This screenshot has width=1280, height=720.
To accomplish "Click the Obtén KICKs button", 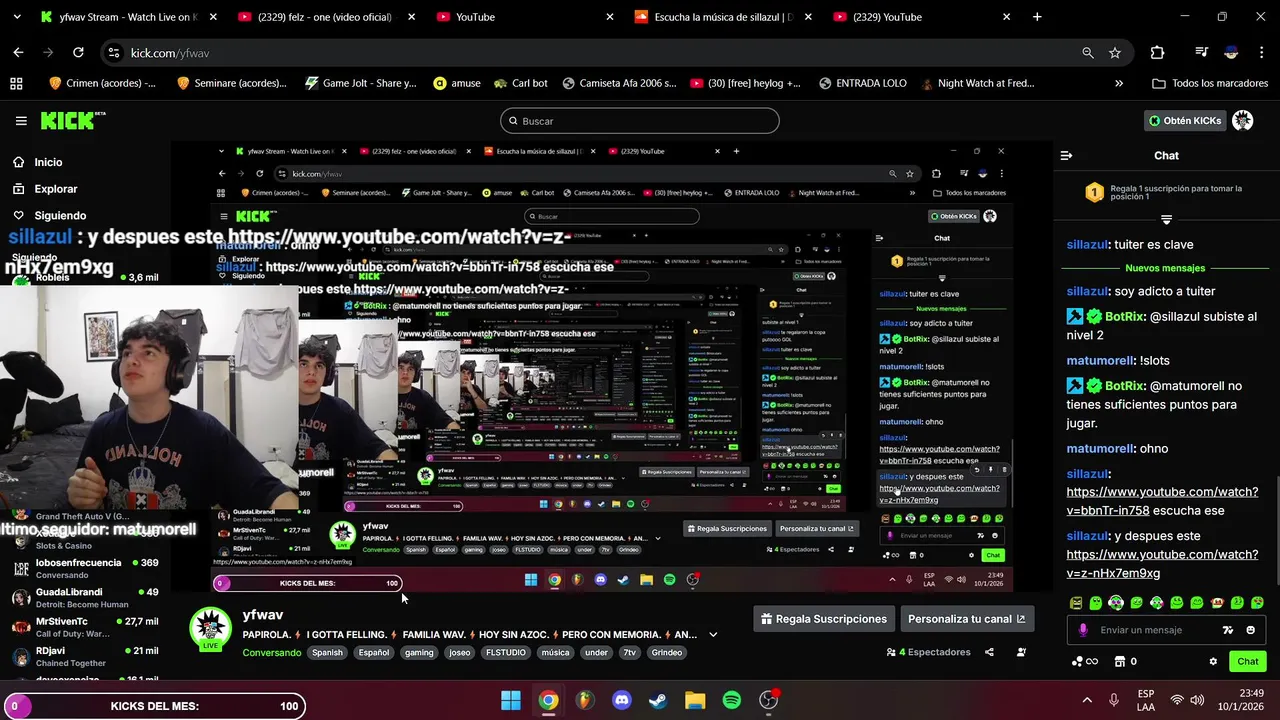I will [x=1185, y=120].
